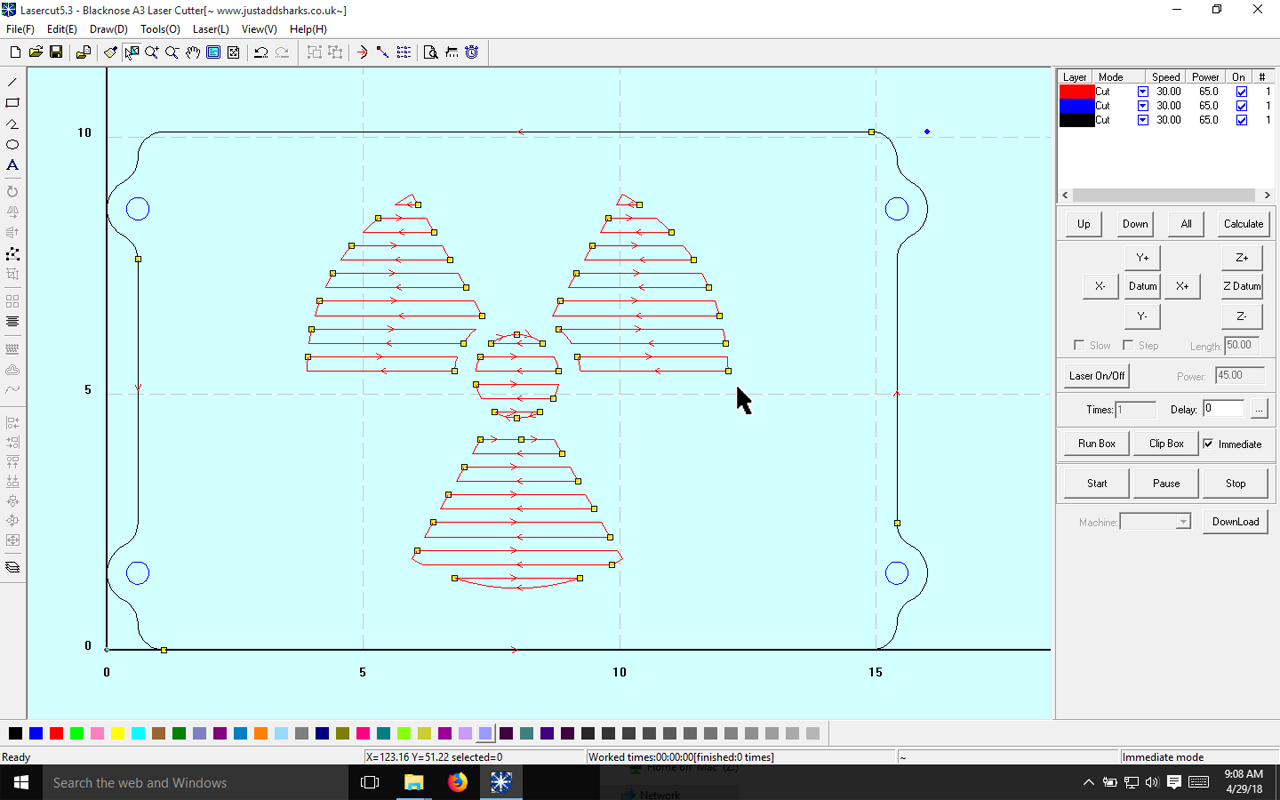Select the Ellipse drawing tool
This screenshot has width=1280, height=800.
(x=12, y=145)
